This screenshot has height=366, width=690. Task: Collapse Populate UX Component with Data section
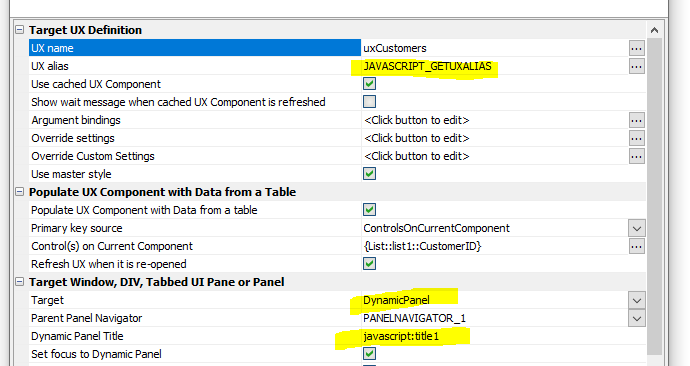tap(19, 192)
